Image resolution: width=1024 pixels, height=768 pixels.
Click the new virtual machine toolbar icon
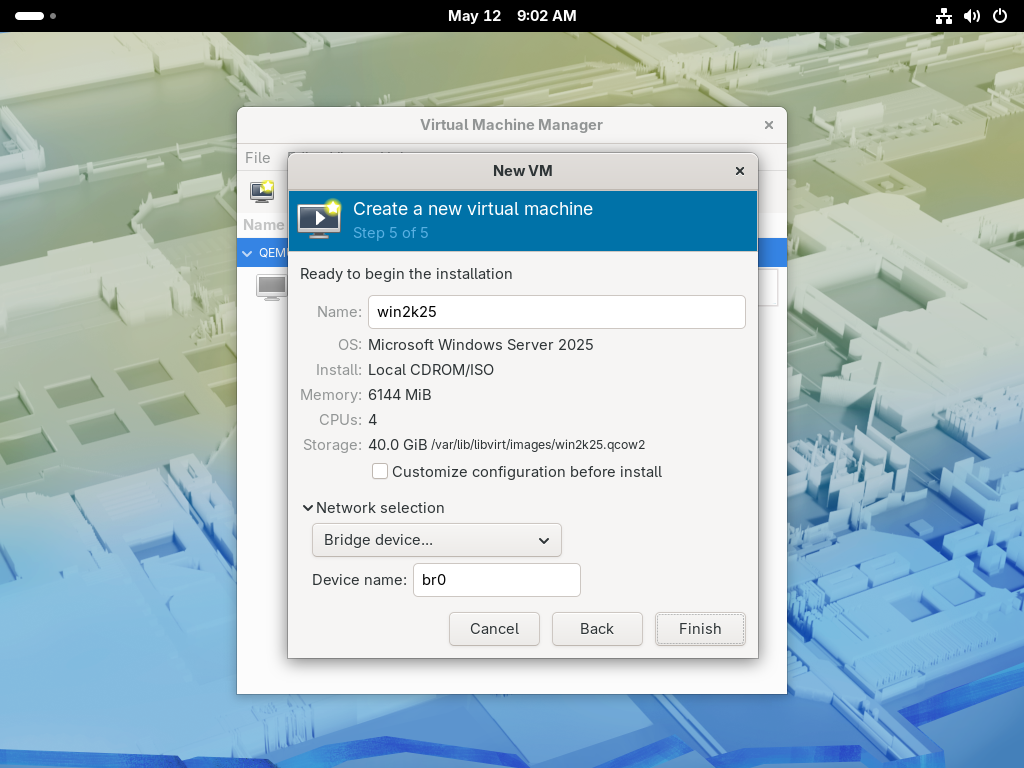tap(262, 191)
